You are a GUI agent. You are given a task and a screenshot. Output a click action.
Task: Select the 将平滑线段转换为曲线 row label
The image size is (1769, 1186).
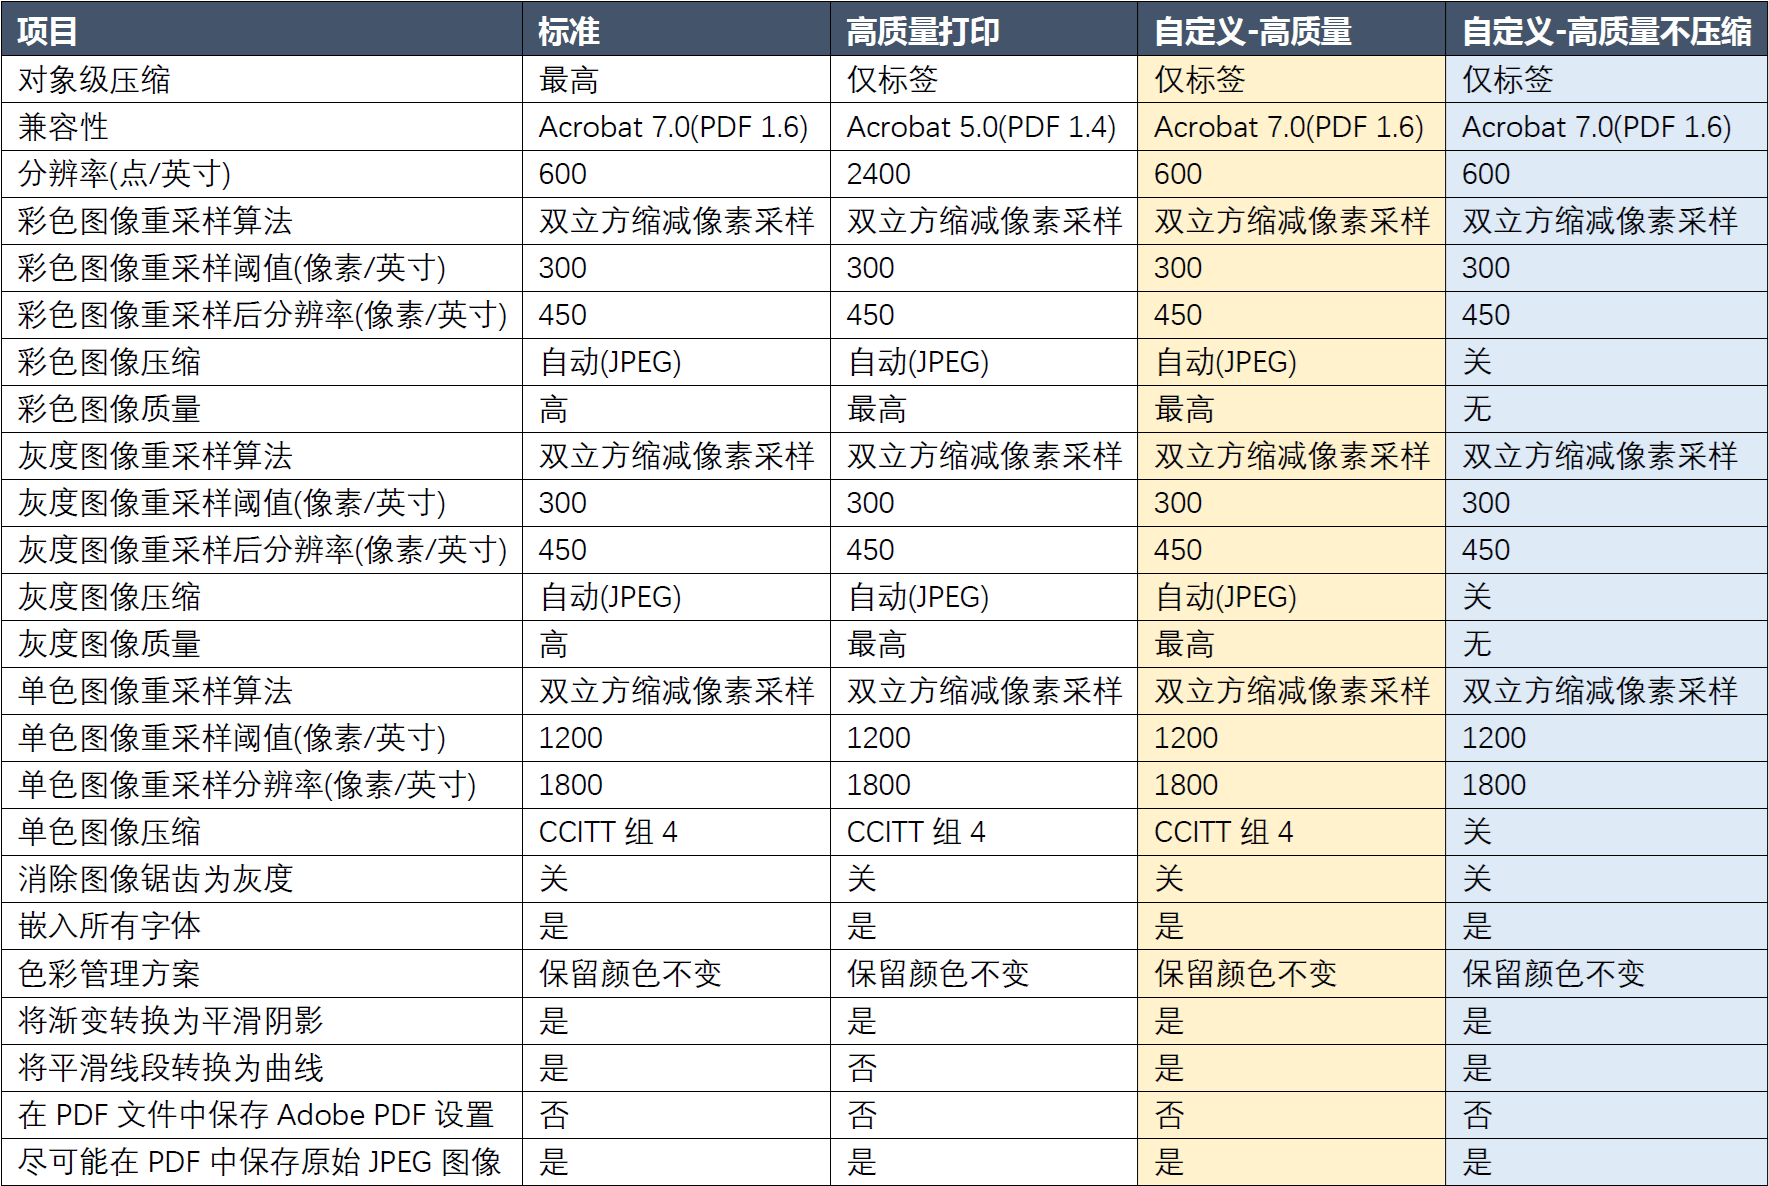pyautogui.click(x=171, y=1068)
